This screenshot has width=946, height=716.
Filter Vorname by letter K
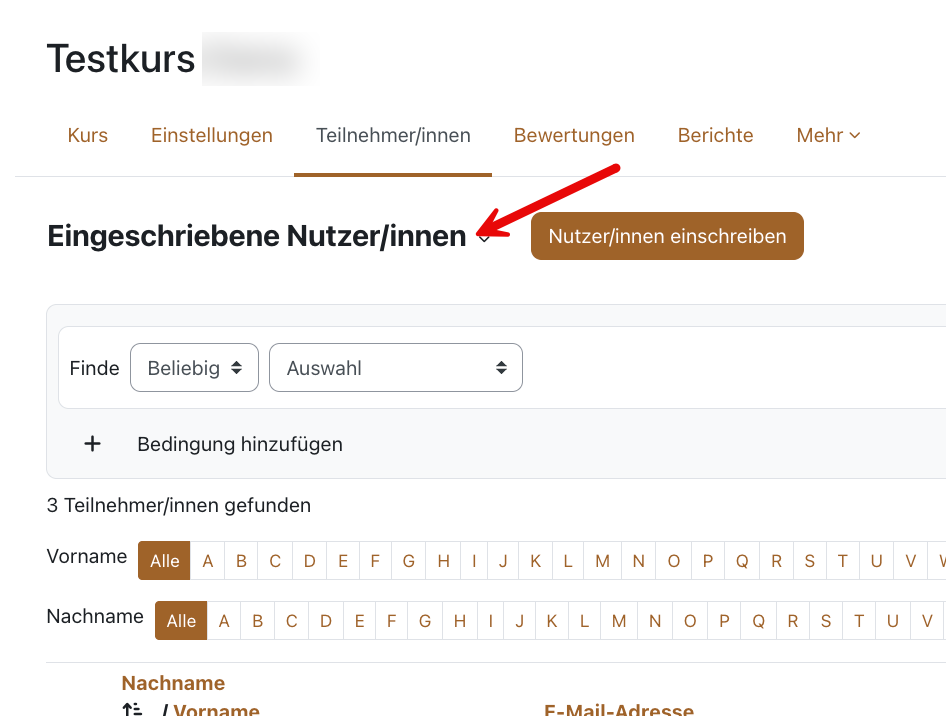coord(535,561)
